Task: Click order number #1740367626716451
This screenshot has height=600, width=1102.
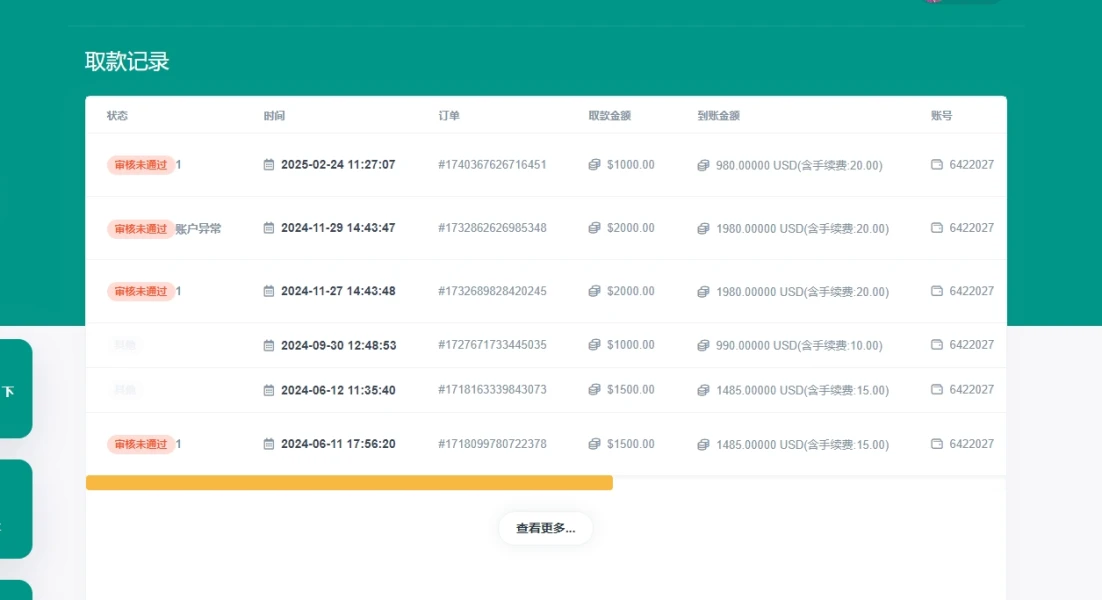Action: [x=492, y=165]
